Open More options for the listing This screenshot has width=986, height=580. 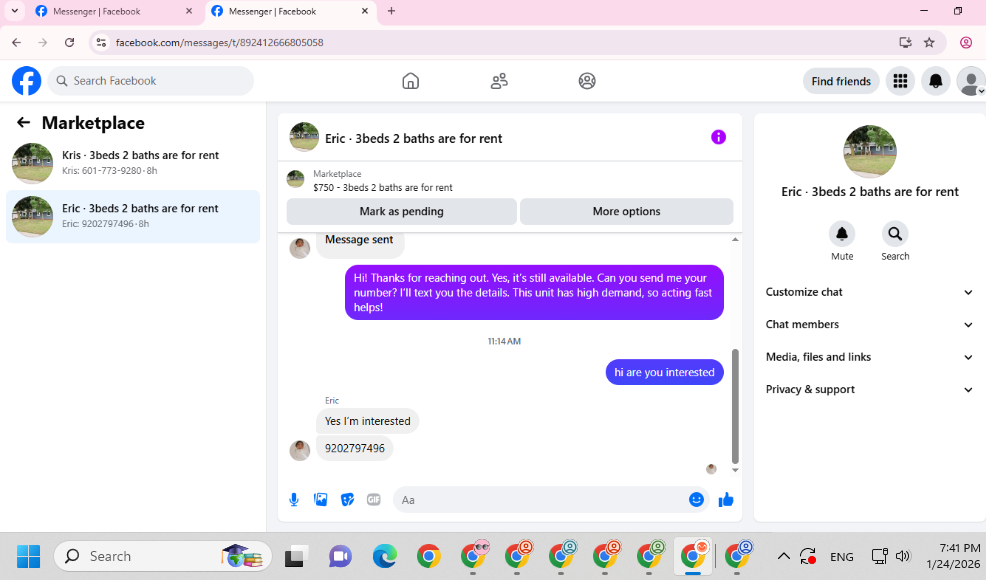626,211
